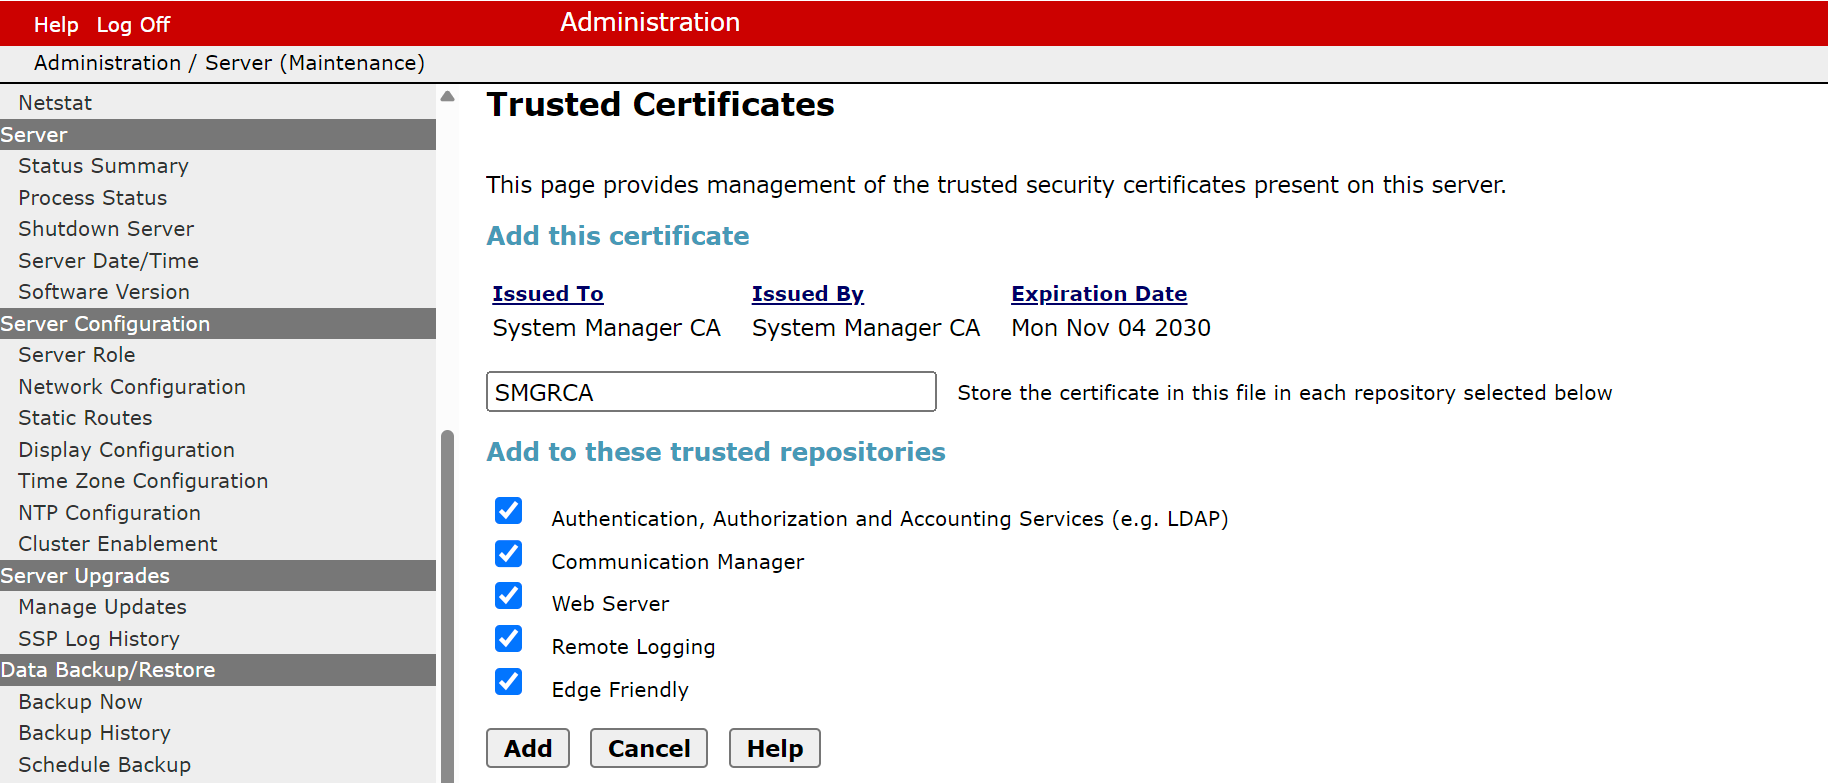The image size is (1828, 783).
Task: Sort by Expiration Date column header
Action: 1098,294
